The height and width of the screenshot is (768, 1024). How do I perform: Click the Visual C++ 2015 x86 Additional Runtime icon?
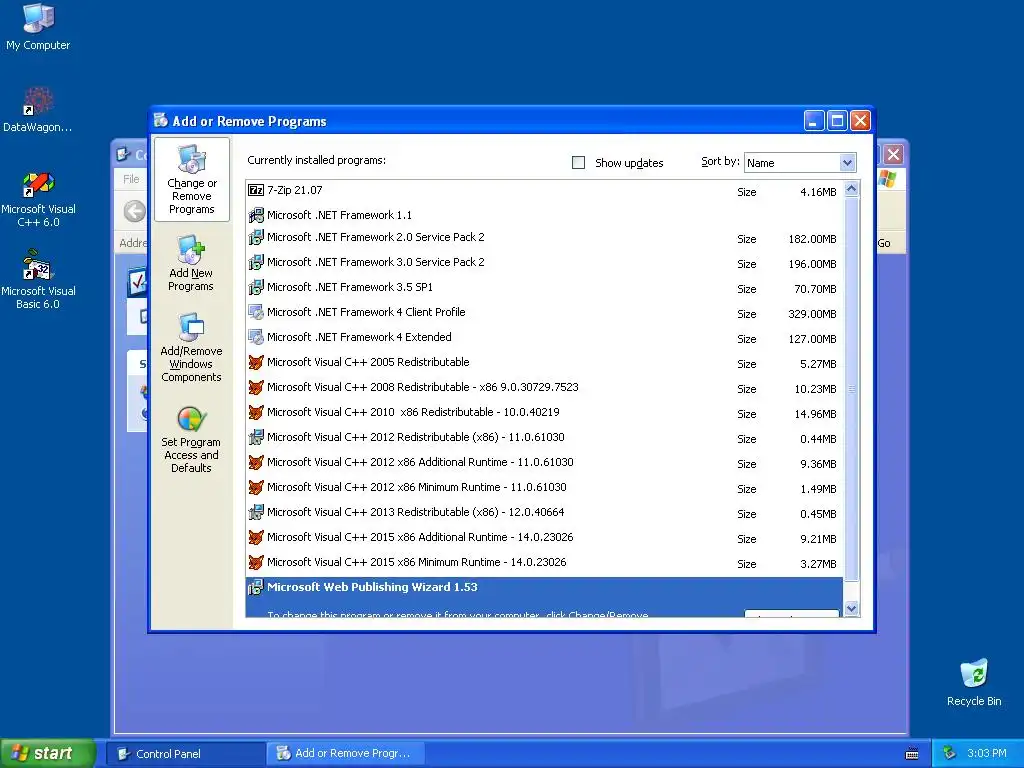click(256, 537)
